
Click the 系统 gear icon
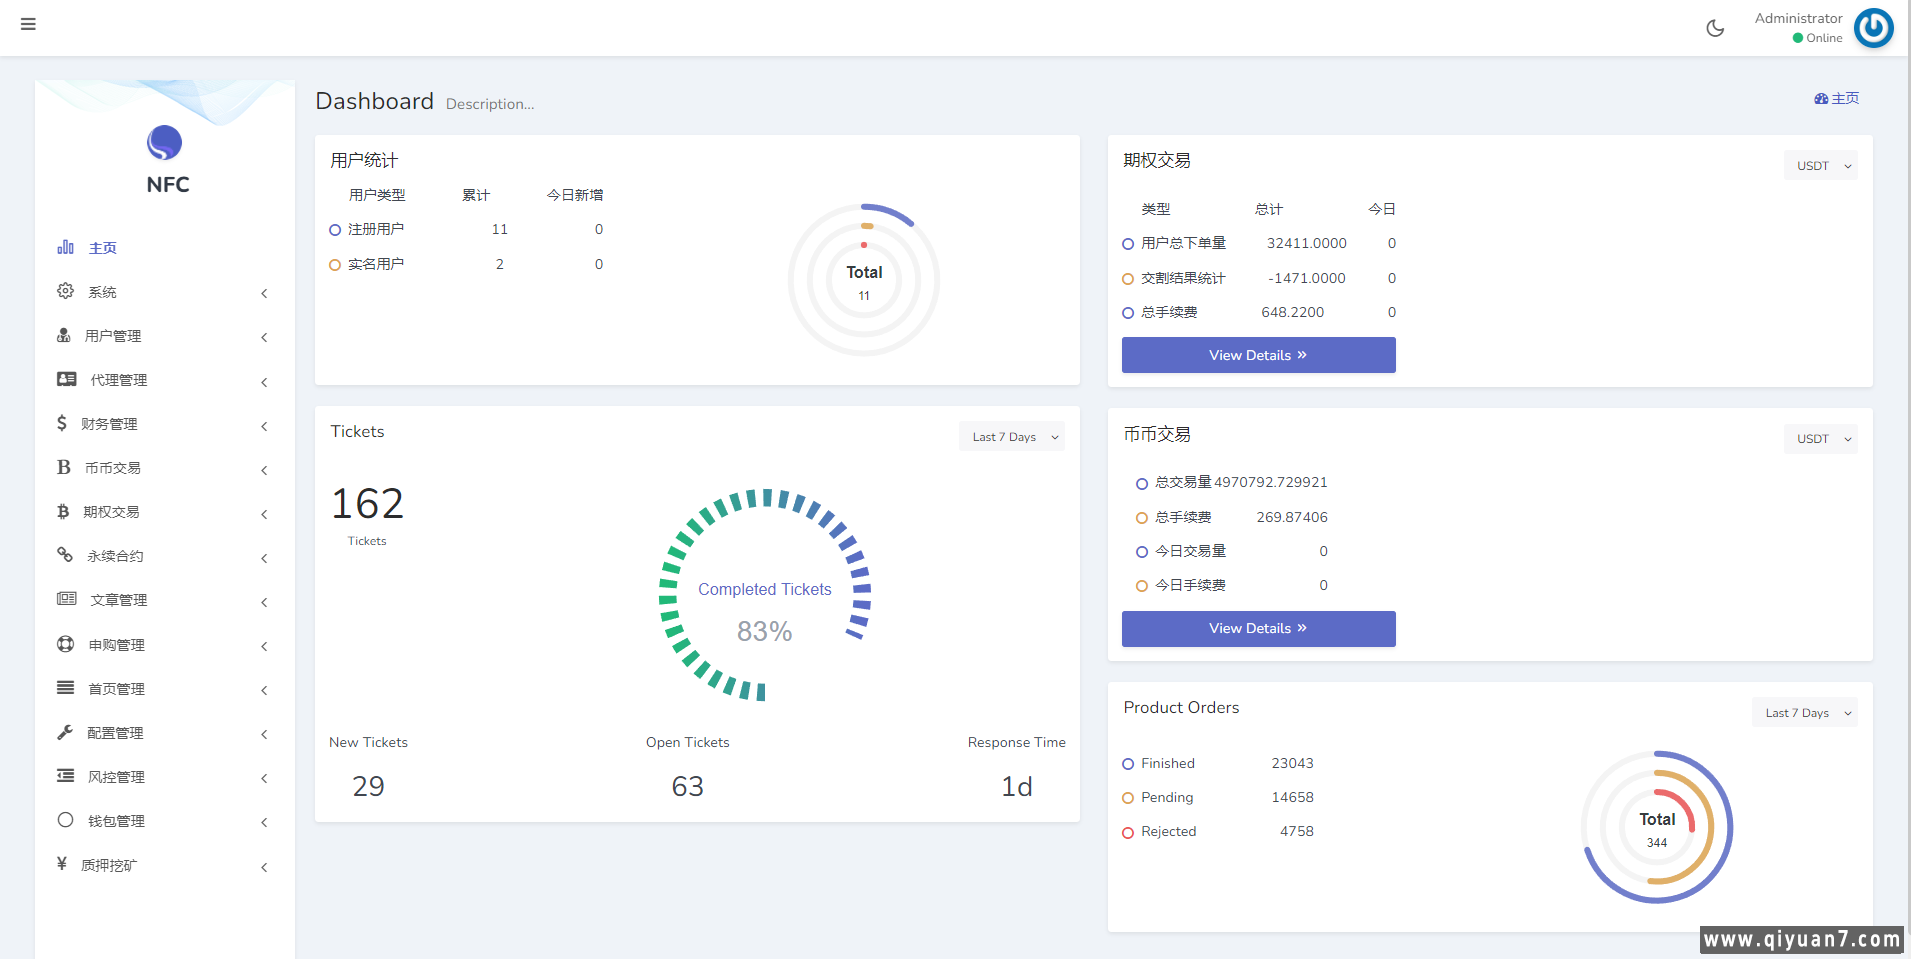point(66,291)
